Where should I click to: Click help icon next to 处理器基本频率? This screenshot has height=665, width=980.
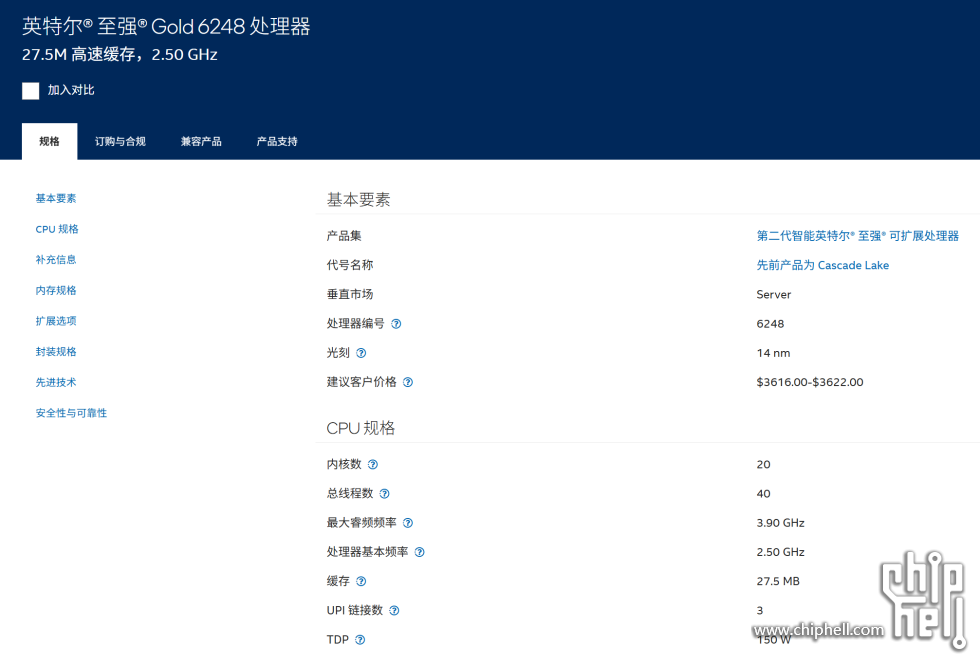(x=420, y=552)
